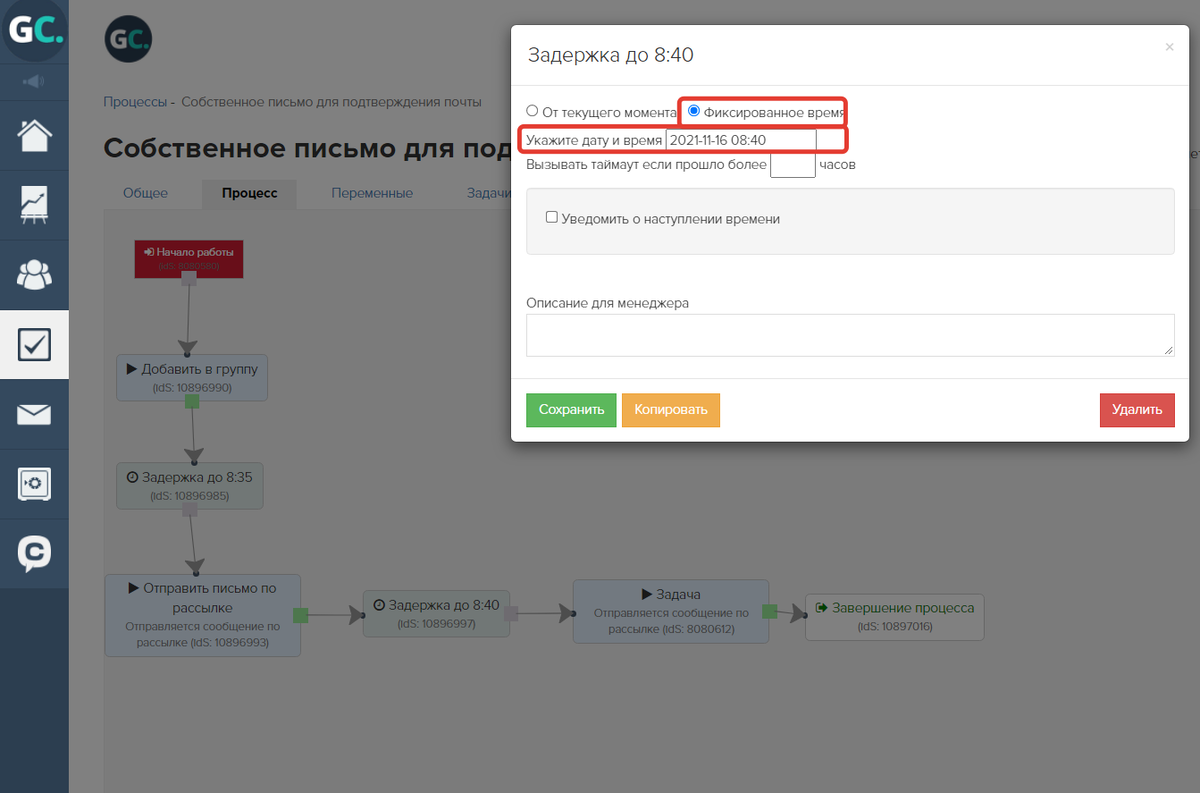
Task: Open the mail envelope icon in the sidebar
Action: pyautogui.click(x=34, y=414)
